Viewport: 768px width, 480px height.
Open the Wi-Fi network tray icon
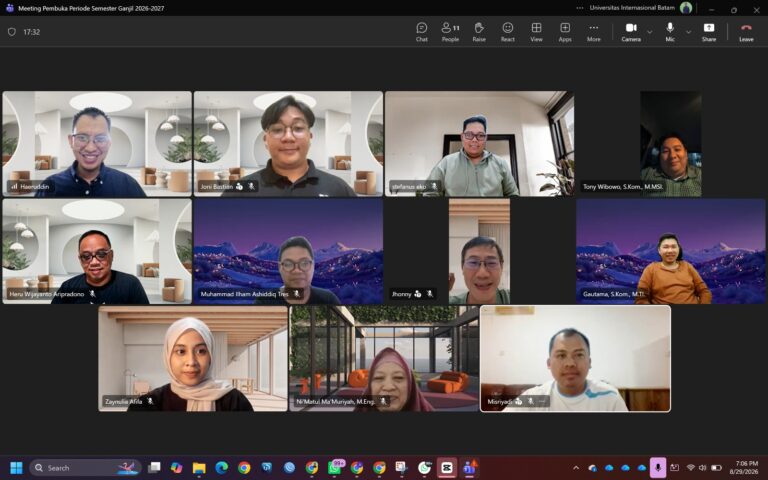click(691, 468)
